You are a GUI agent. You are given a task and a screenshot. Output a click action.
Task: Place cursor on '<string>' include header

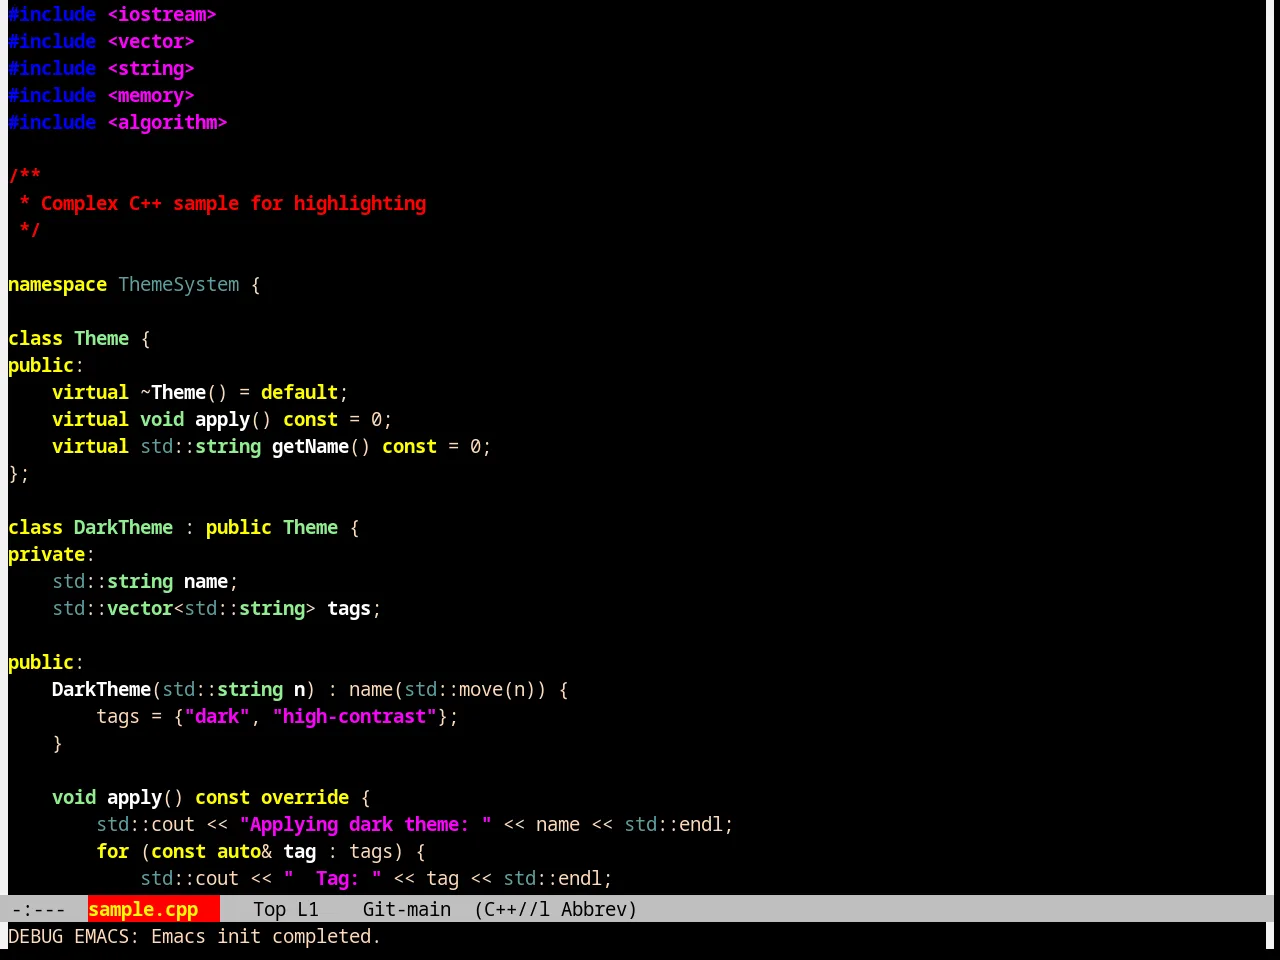click(x=151, y=68)
